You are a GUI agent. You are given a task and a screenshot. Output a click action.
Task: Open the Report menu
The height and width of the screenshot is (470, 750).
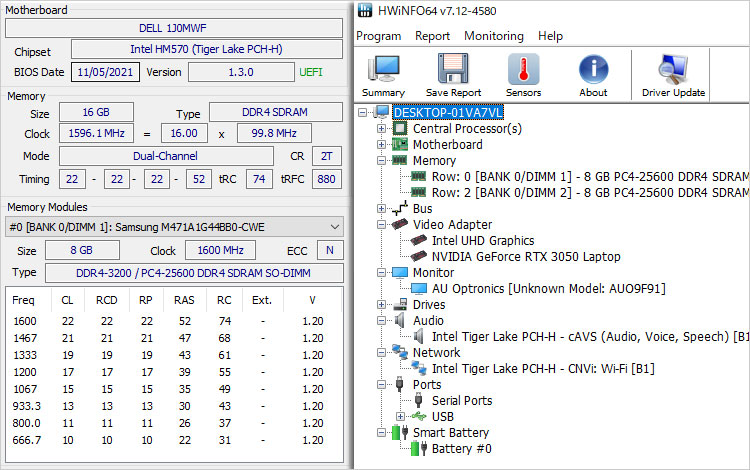(x=432, y=36)
